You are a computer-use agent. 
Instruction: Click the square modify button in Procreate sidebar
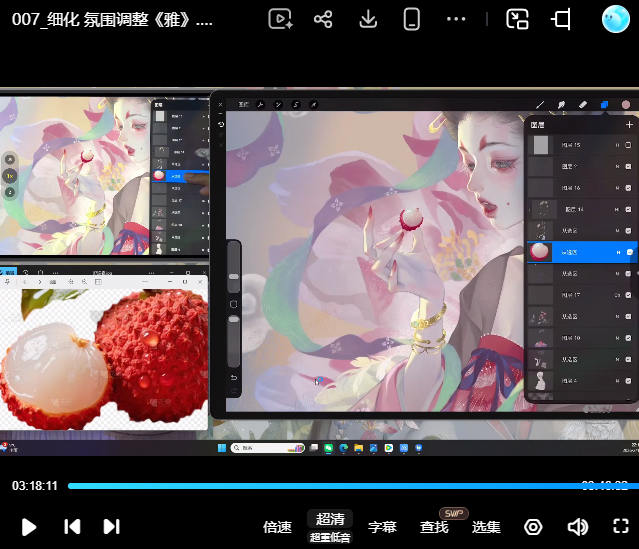coord(234,304)
